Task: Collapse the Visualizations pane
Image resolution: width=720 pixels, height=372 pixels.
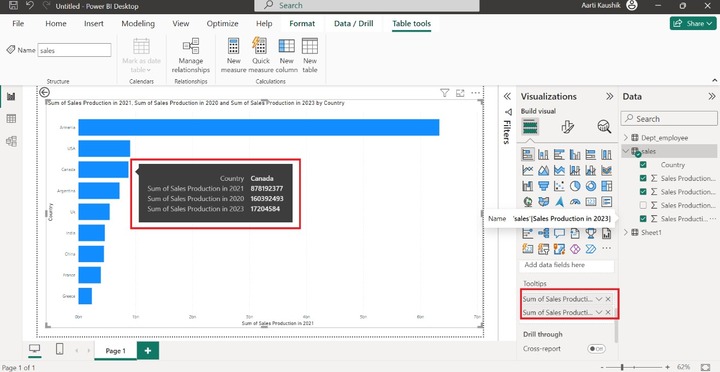Action: [609, 96]
